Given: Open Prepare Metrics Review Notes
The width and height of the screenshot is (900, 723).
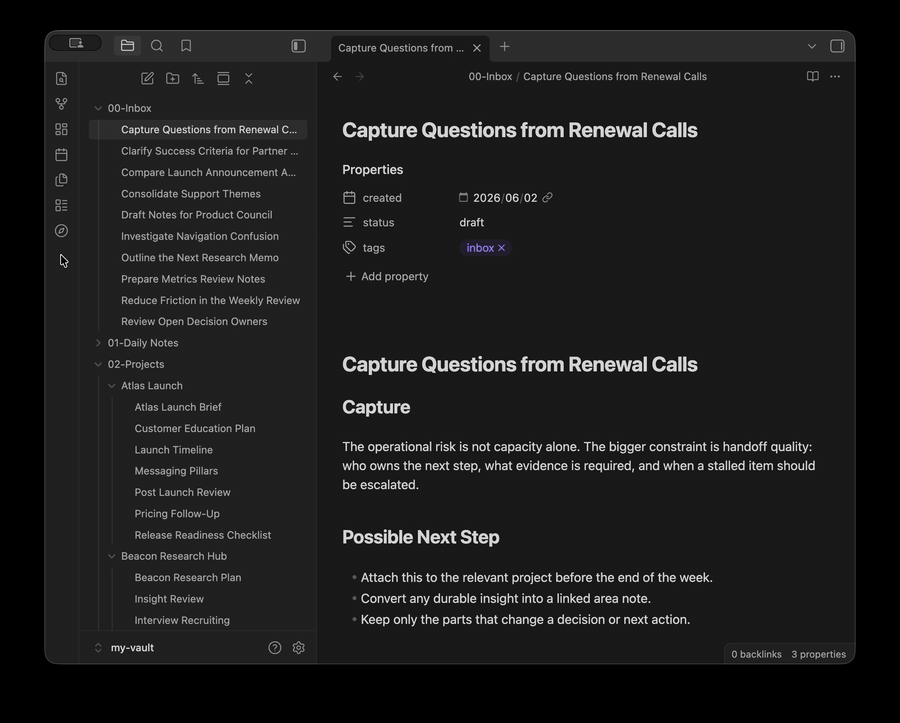Looking at the screenshot, I should tap(193, 279).
